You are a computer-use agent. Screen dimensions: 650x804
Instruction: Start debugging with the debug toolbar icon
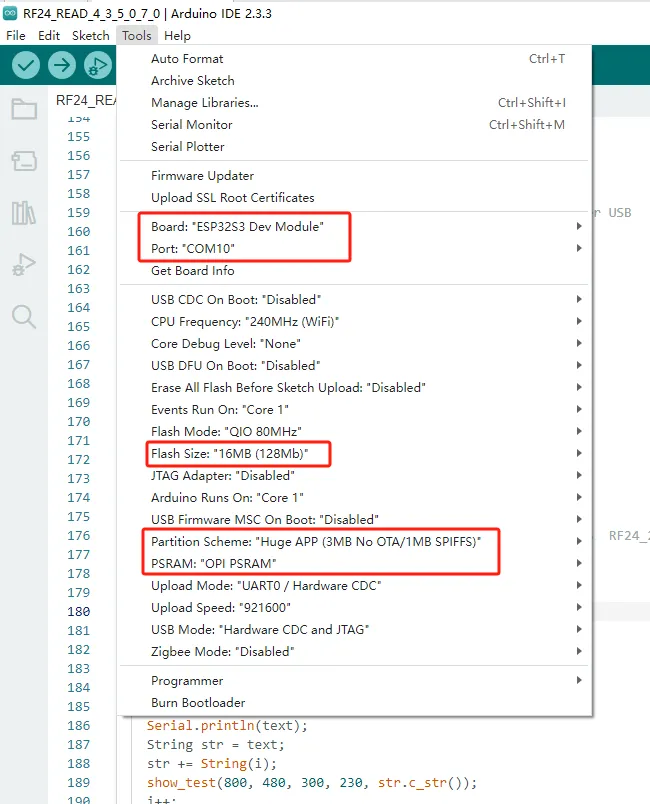click(x=97, y=66)
